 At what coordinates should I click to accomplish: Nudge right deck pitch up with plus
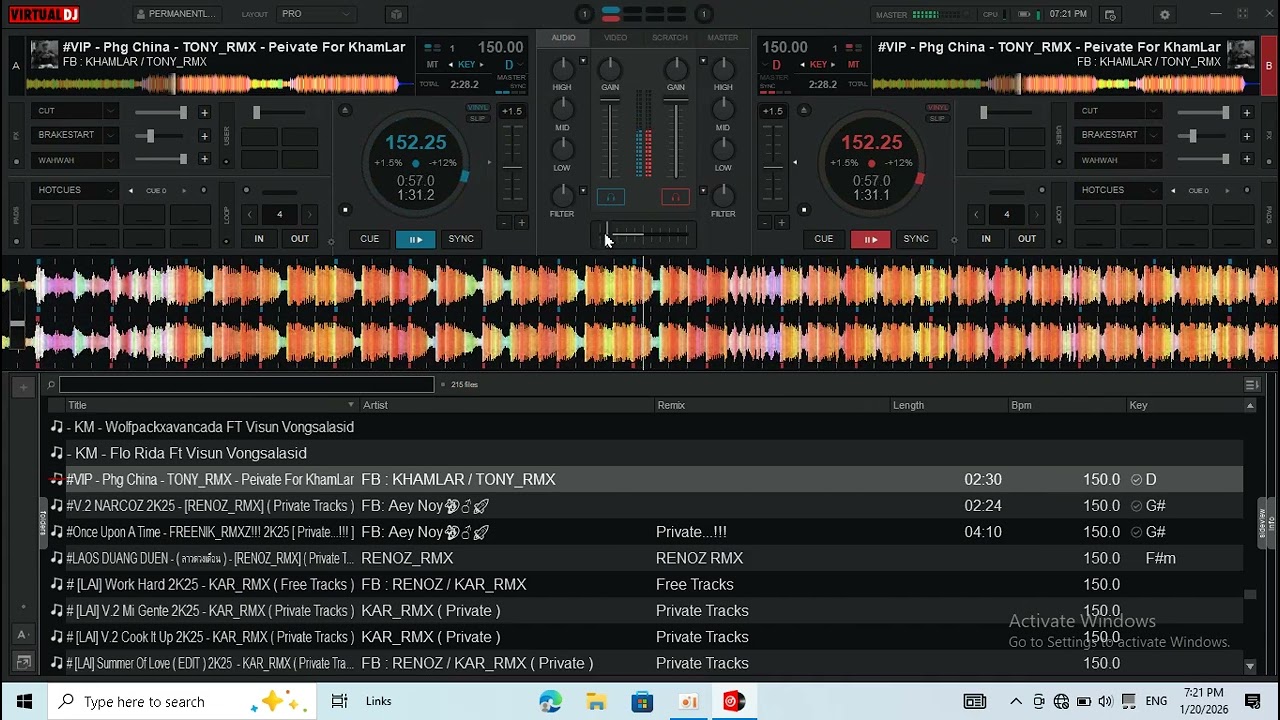(781, 223)
